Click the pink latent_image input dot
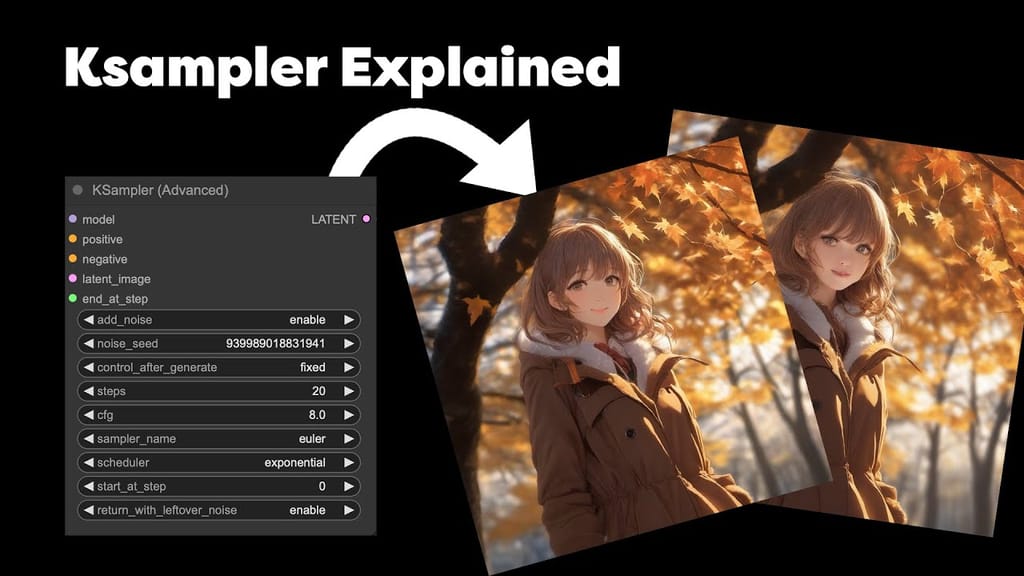The height and width of the screenshot is (576, 1024). coord(71,279)
